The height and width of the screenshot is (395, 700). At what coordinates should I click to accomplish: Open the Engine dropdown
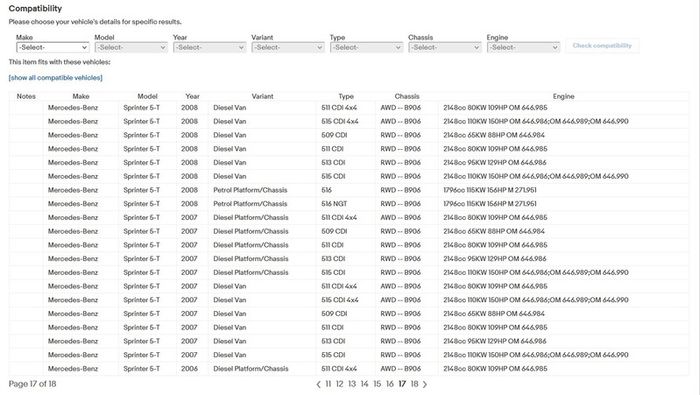point(523,47)
